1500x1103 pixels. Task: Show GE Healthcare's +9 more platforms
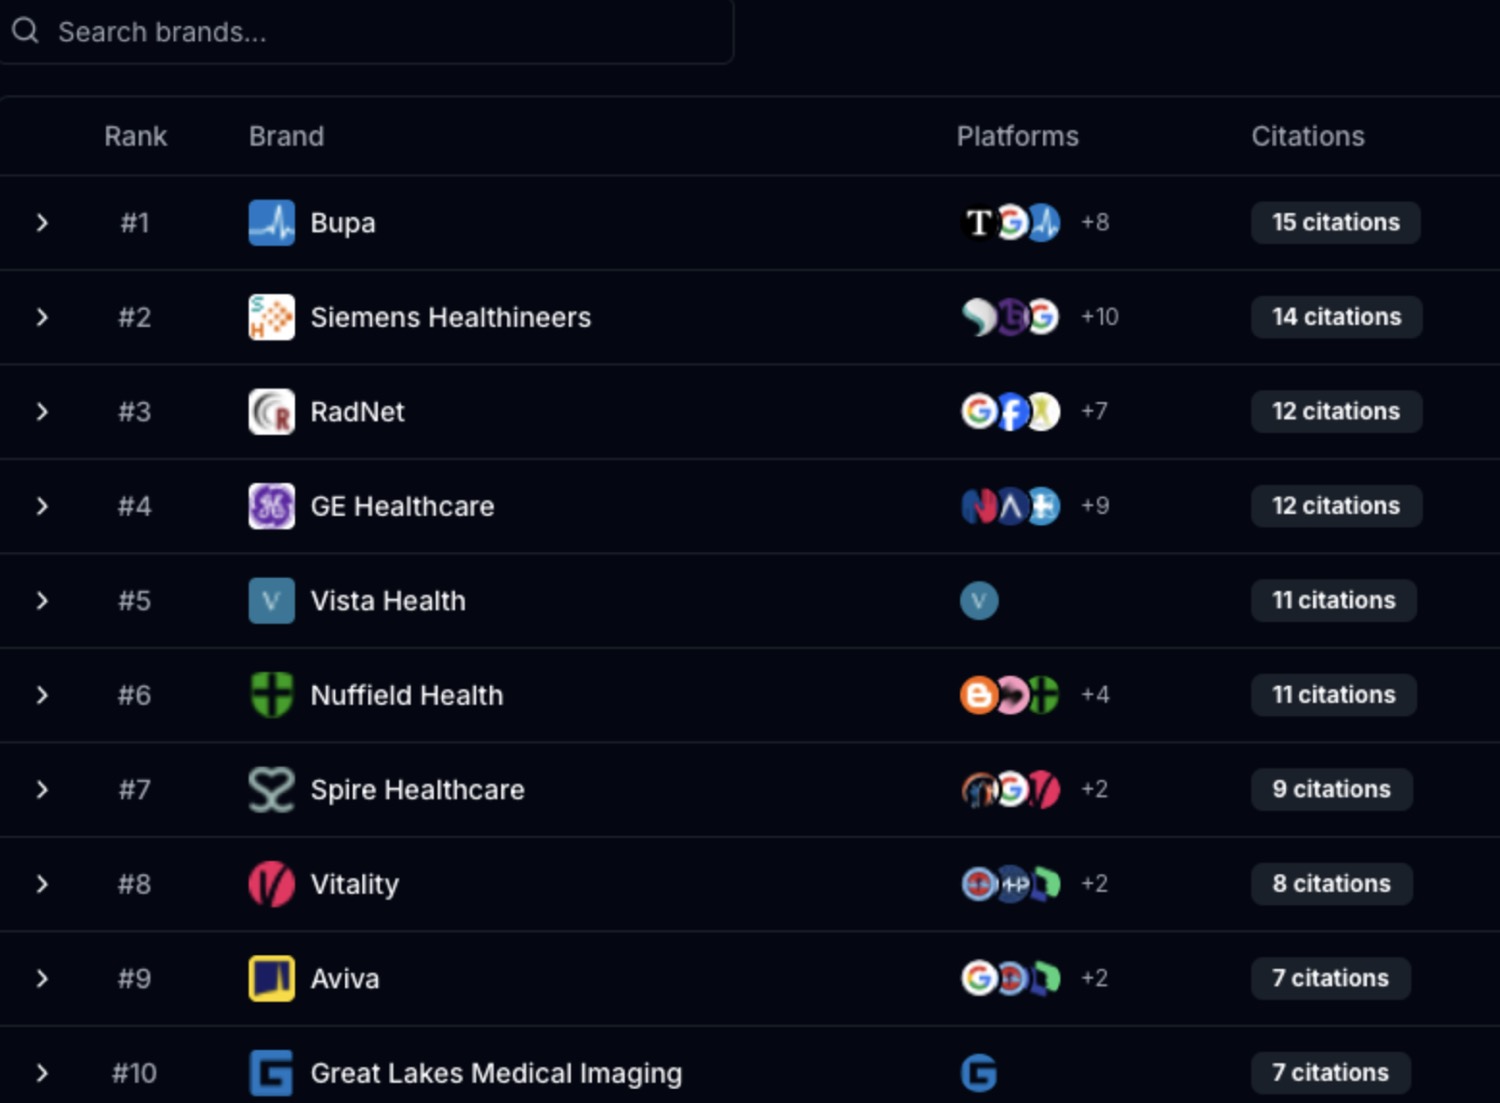[1095, 506]
